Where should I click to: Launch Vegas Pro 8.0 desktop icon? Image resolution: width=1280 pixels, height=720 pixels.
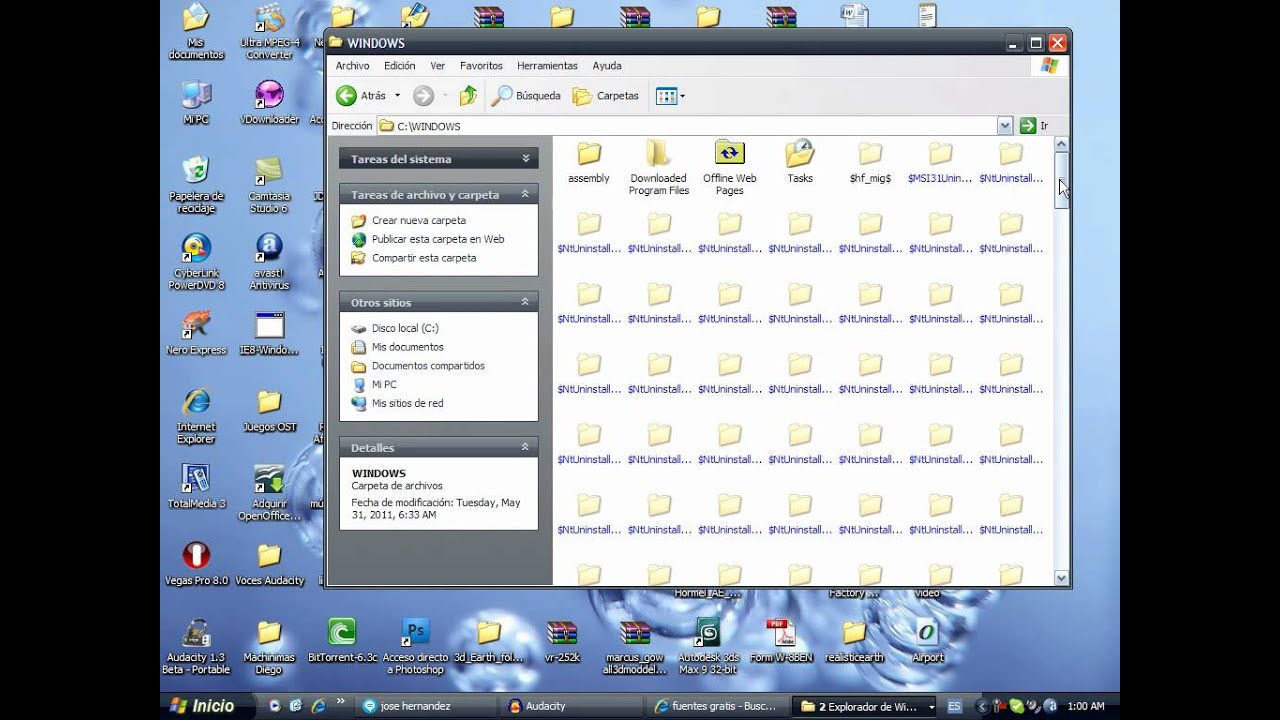[x=196, y=564]
